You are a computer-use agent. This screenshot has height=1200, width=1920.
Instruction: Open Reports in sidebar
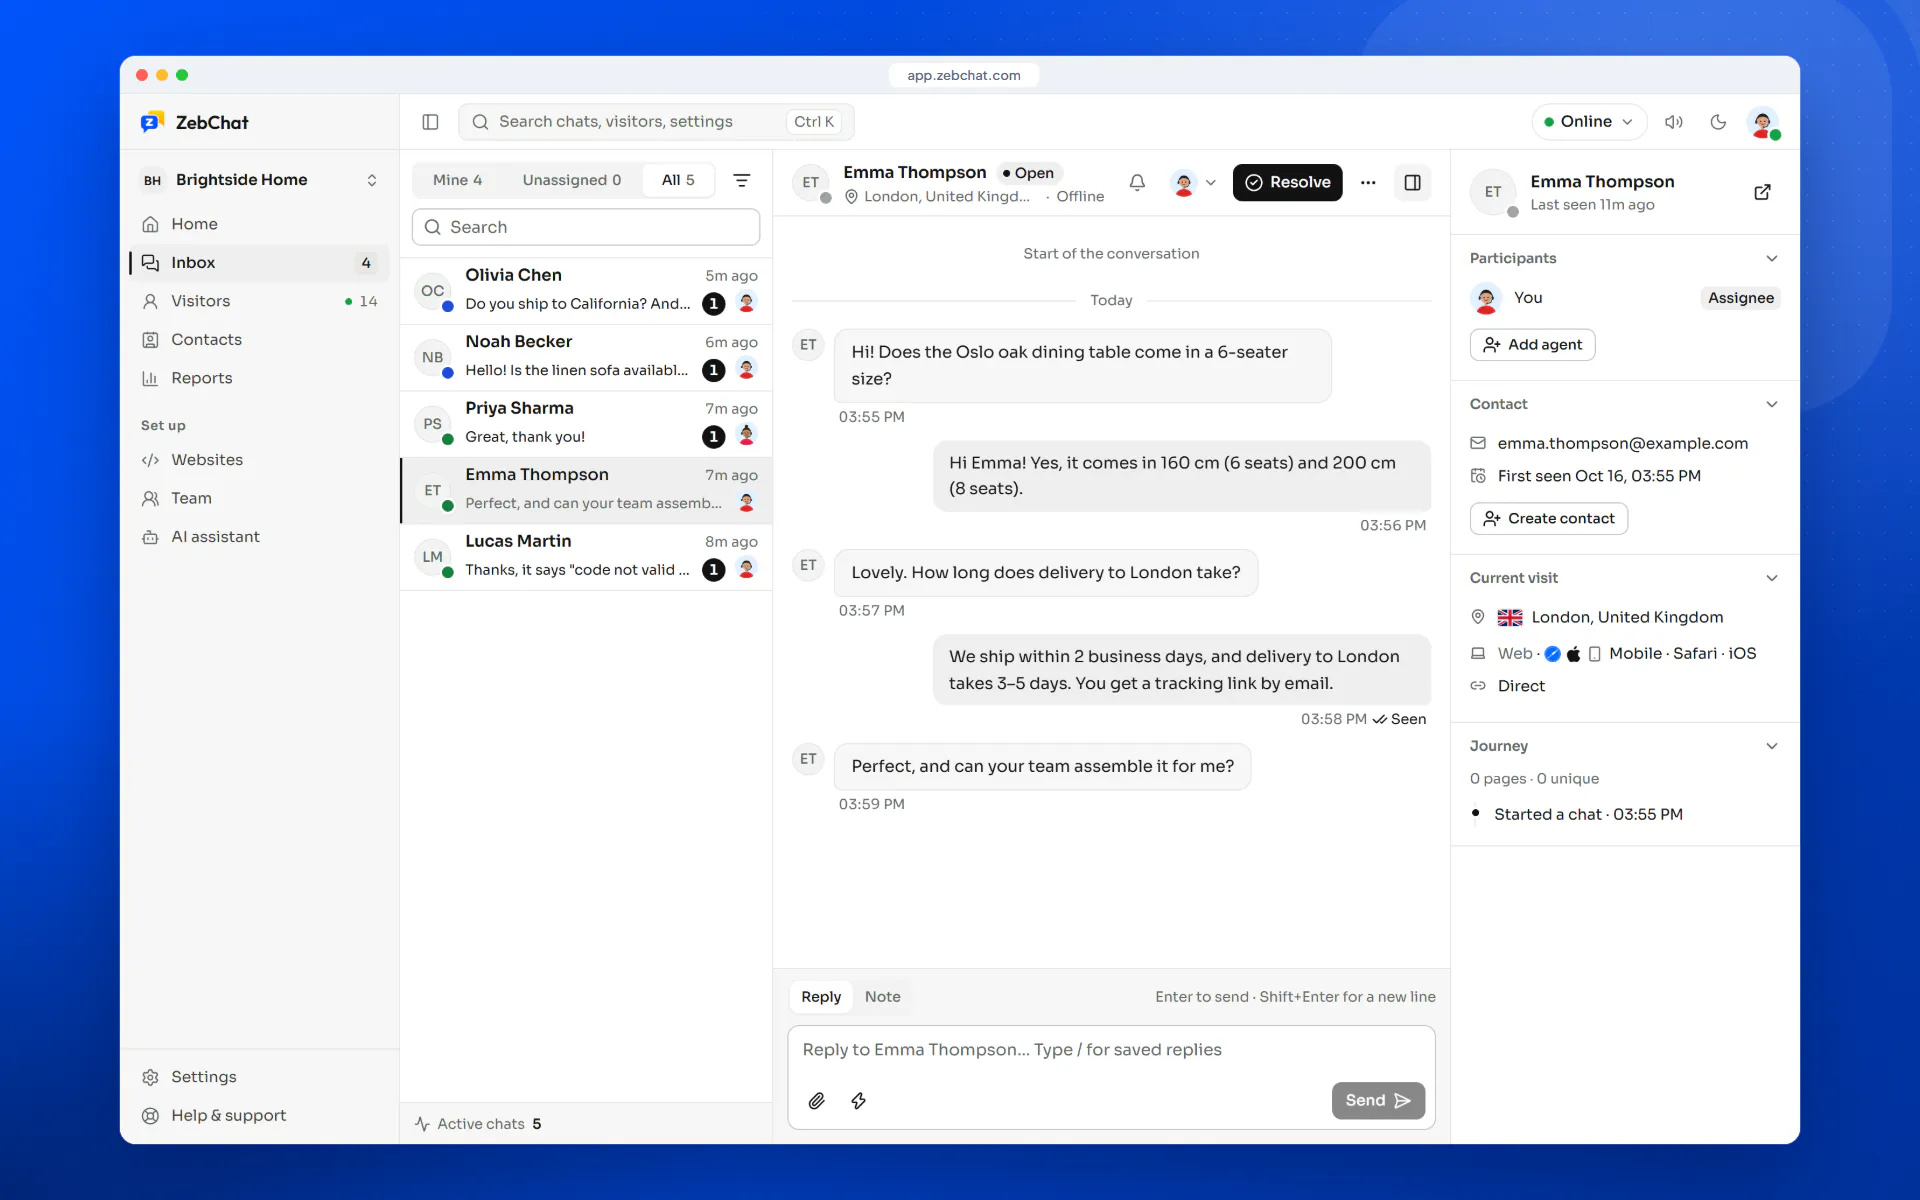(260, 378)
